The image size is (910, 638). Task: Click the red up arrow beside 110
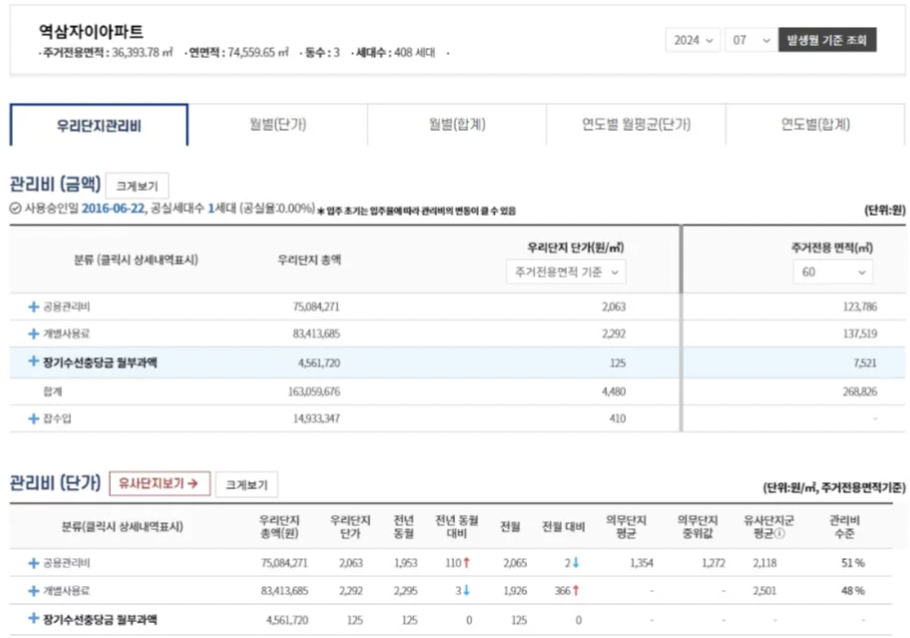pyautogui.click(x=466, y=563)
